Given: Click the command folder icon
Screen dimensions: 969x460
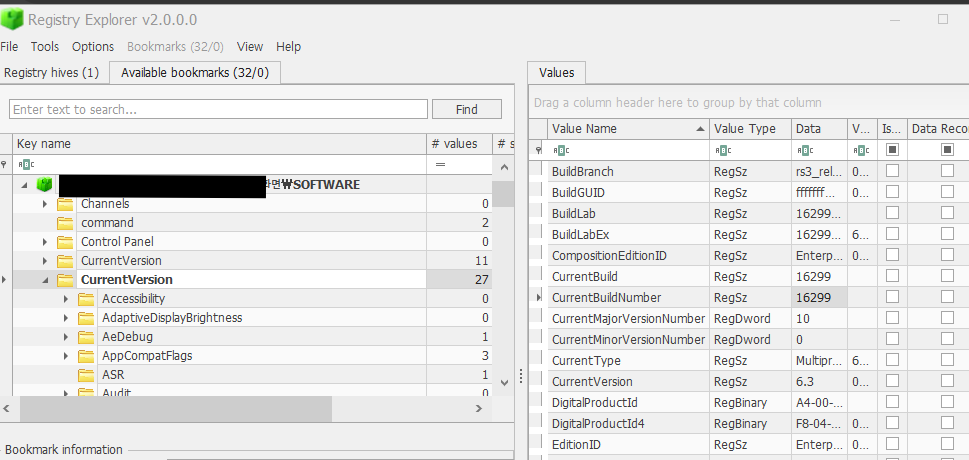Looking at the screenshot, I should (x=65, y=223).
